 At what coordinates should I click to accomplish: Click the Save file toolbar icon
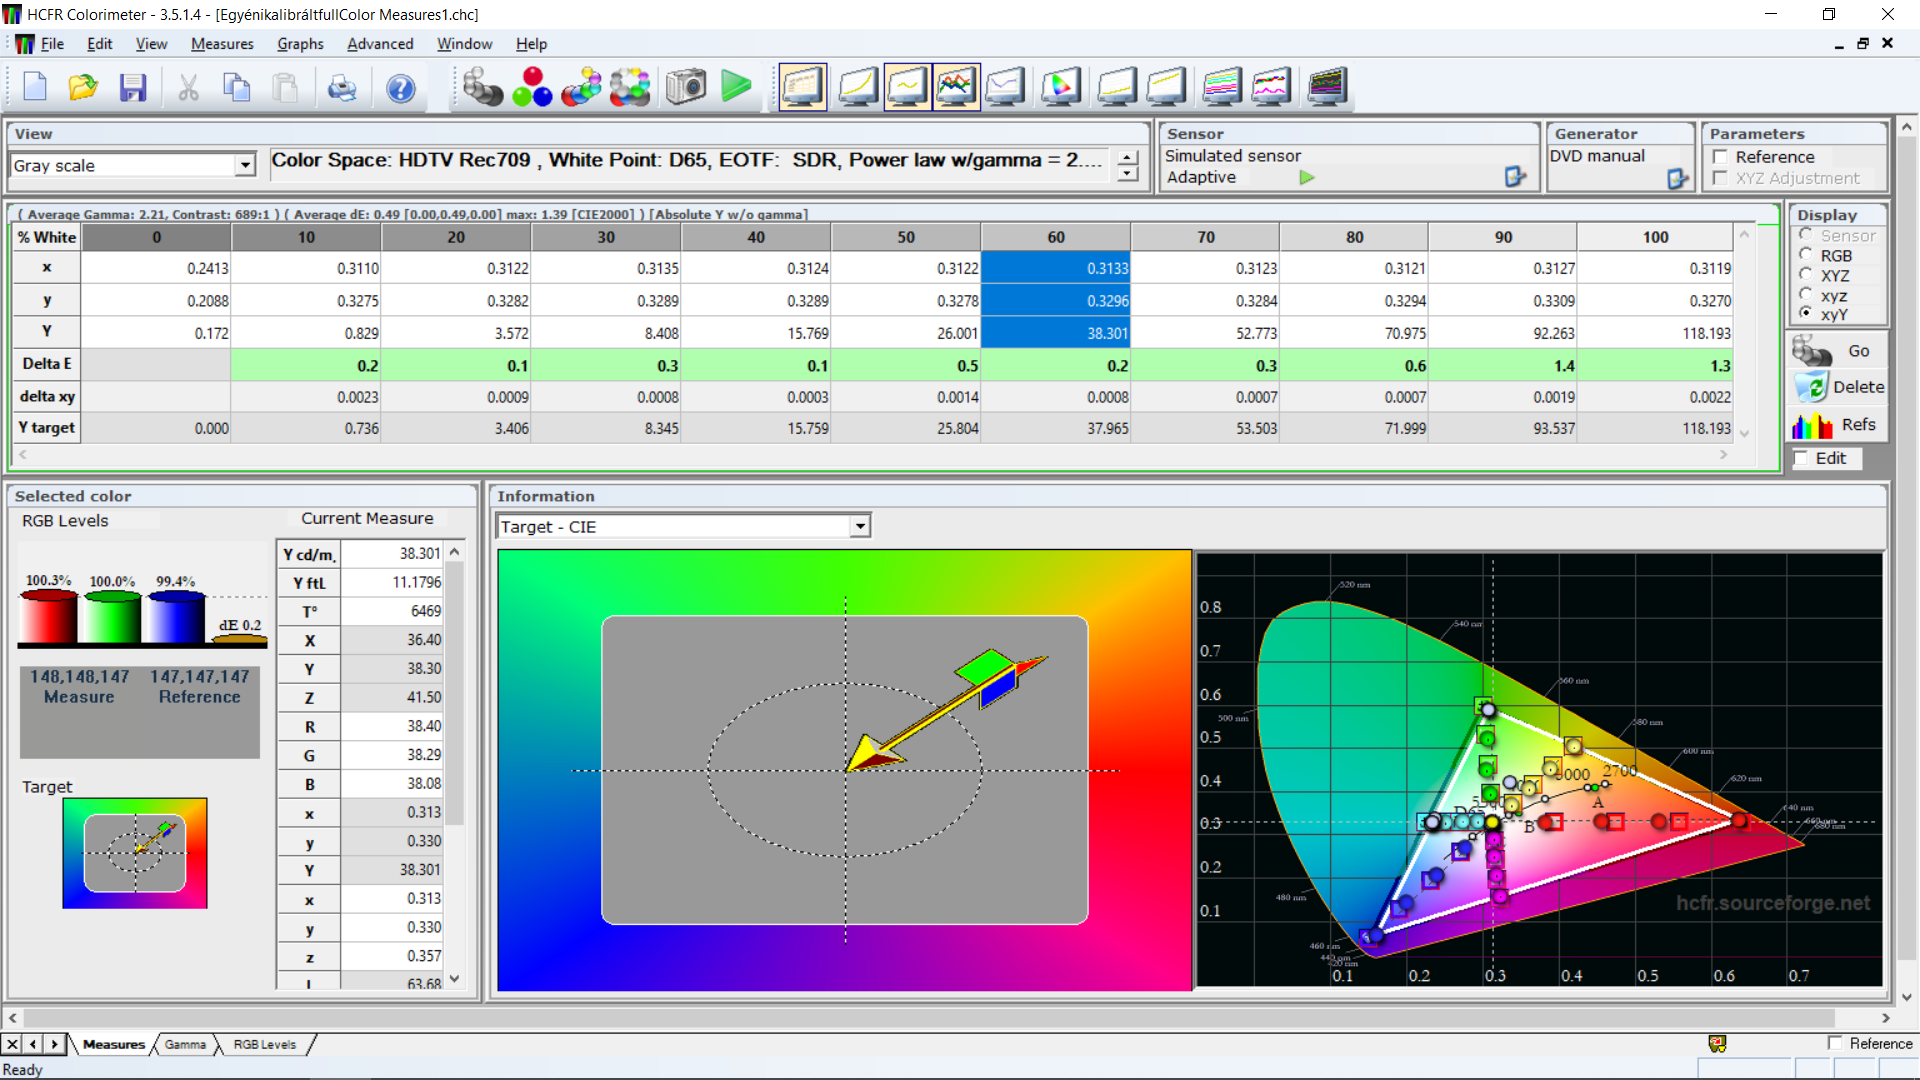click(132, 88)
